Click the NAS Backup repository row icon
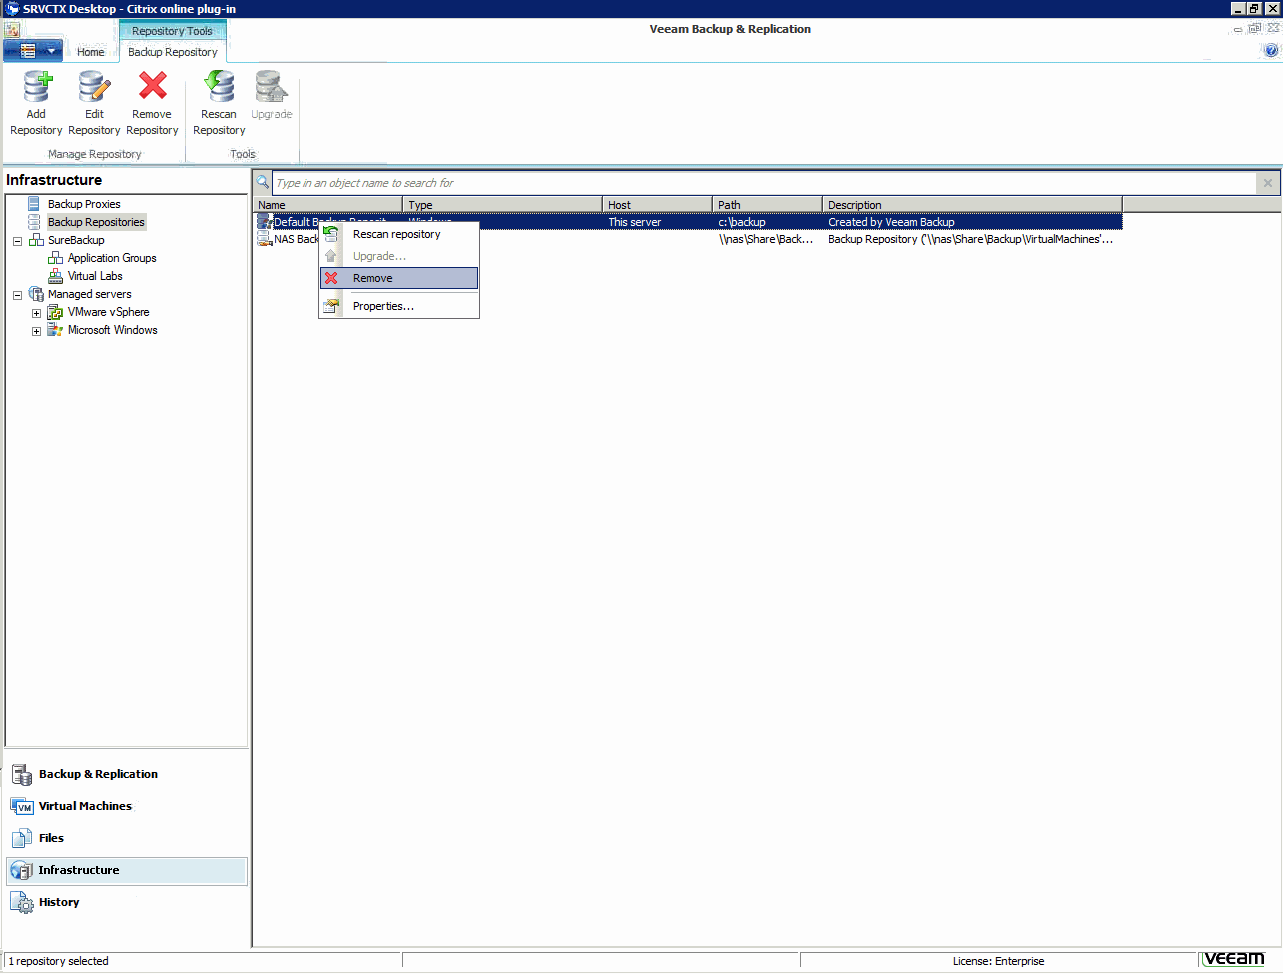Viewport: 1283px width, 974px height. [265, 239]
